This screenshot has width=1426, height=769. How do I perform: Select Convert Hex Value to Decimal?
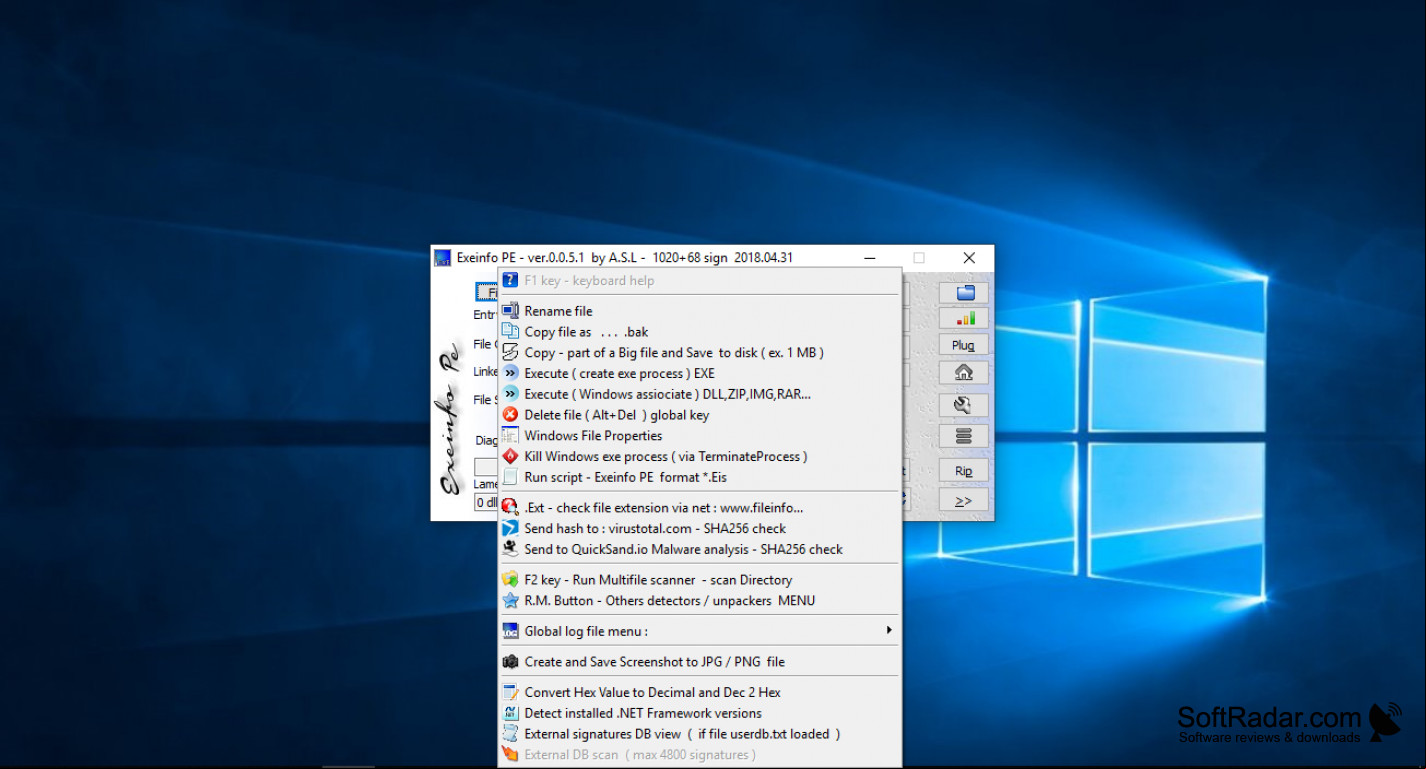pos(699,692)
